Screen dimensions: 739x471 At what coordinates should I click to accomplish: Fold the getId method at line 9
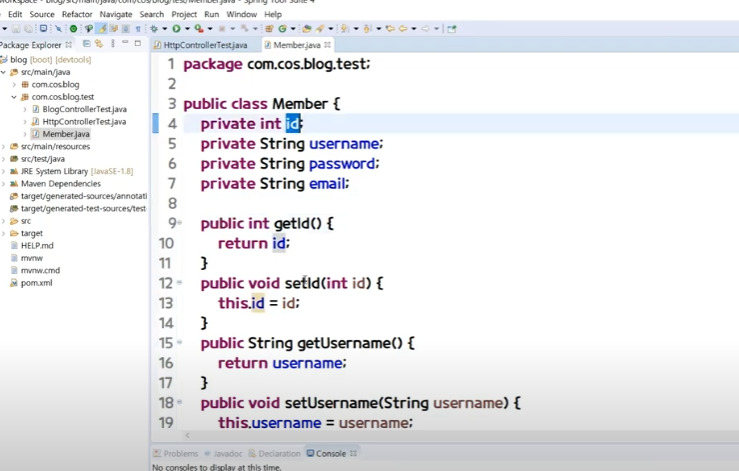(180, 223)
